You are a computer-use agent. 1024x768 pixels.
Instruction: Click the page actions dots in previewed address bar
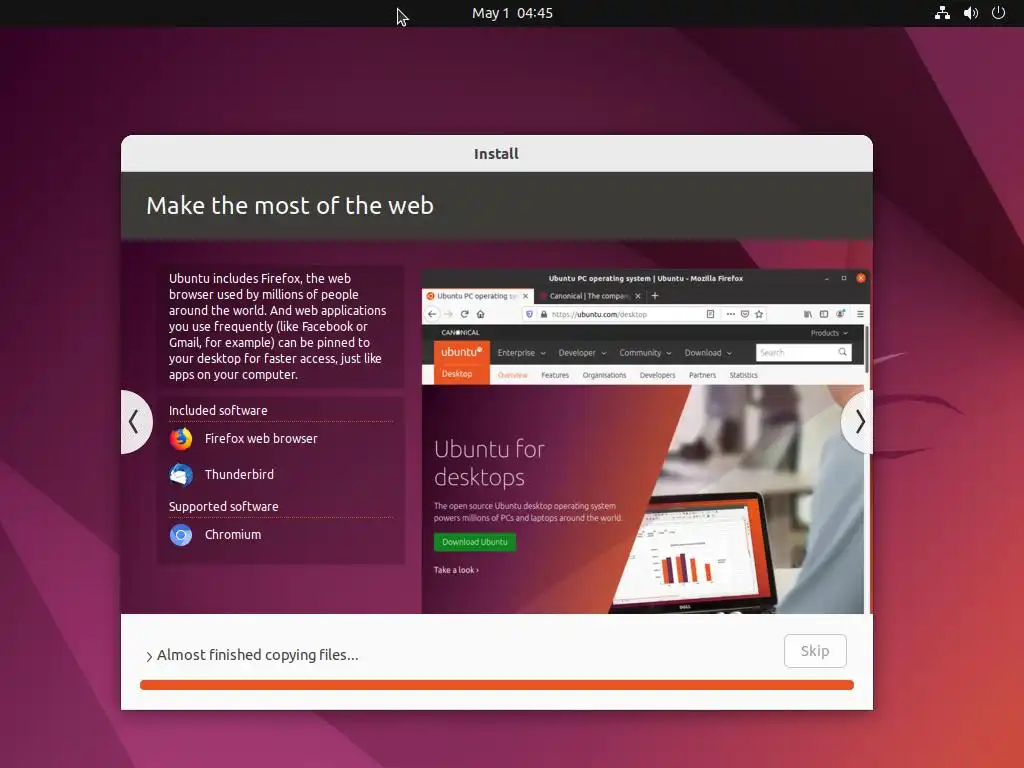730,314
